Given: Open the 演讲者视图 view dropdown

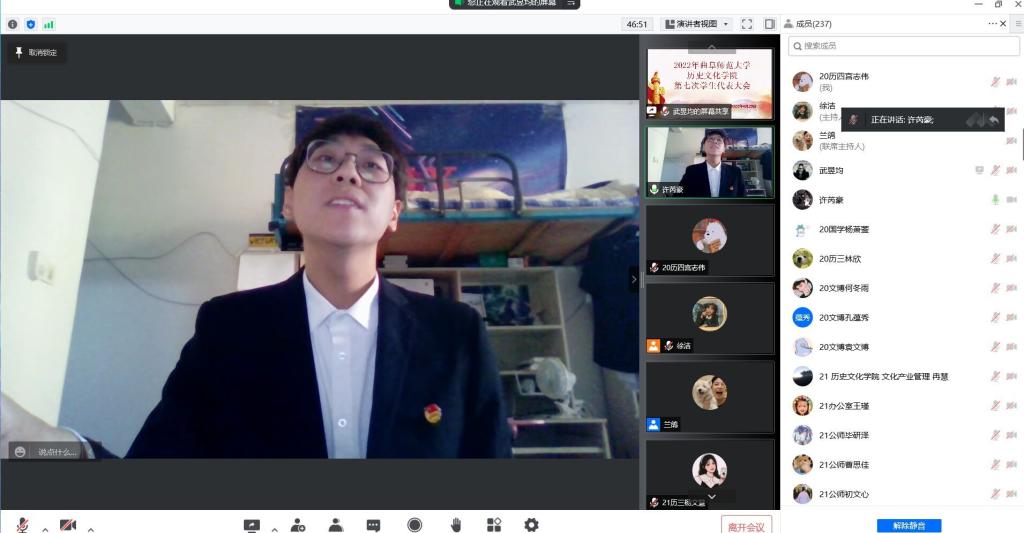Looking at the screenshot, I should [x=697, y=24].
